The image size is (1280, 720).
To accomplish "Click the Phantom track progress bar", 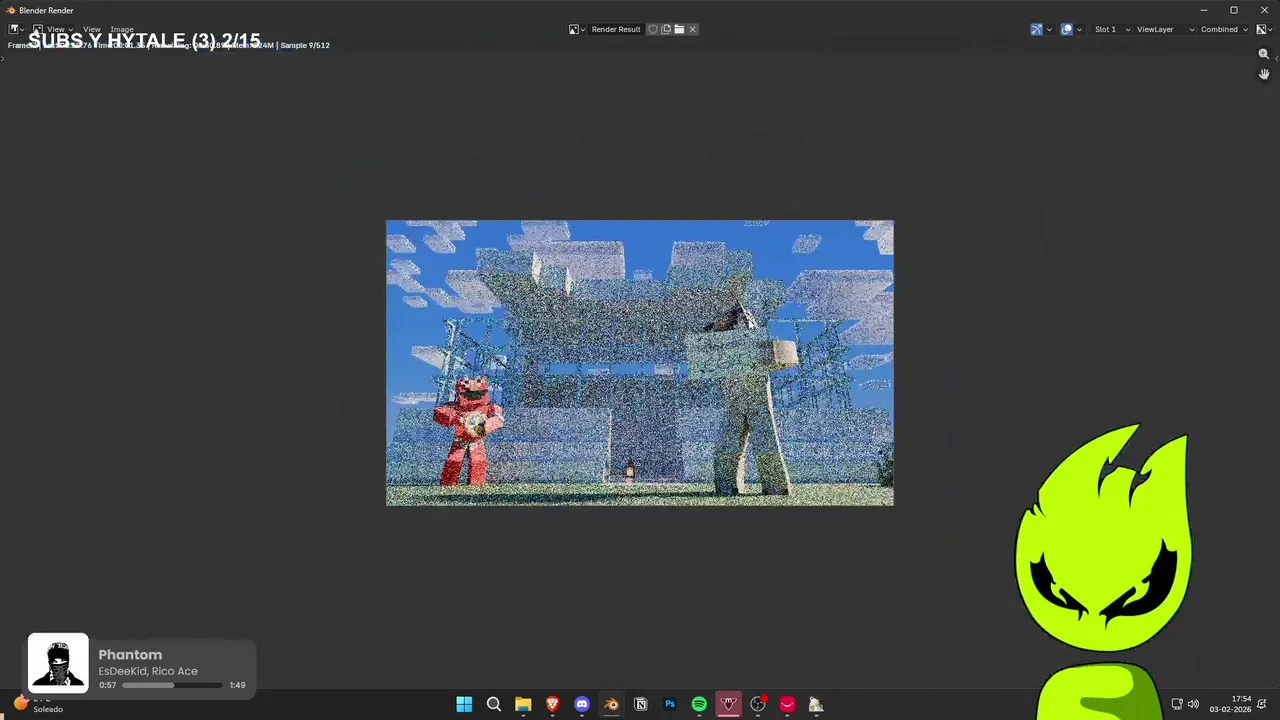I will click(x=173, y=685).
